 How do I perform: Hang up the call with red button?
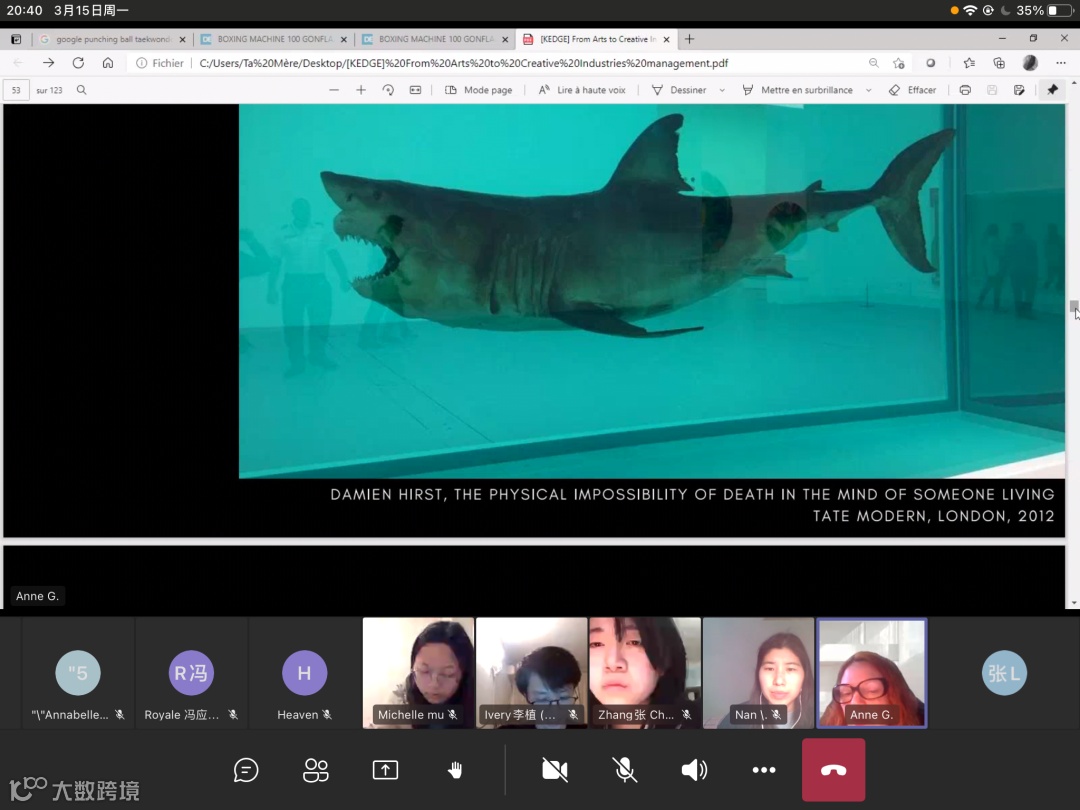tap(833, 770)
